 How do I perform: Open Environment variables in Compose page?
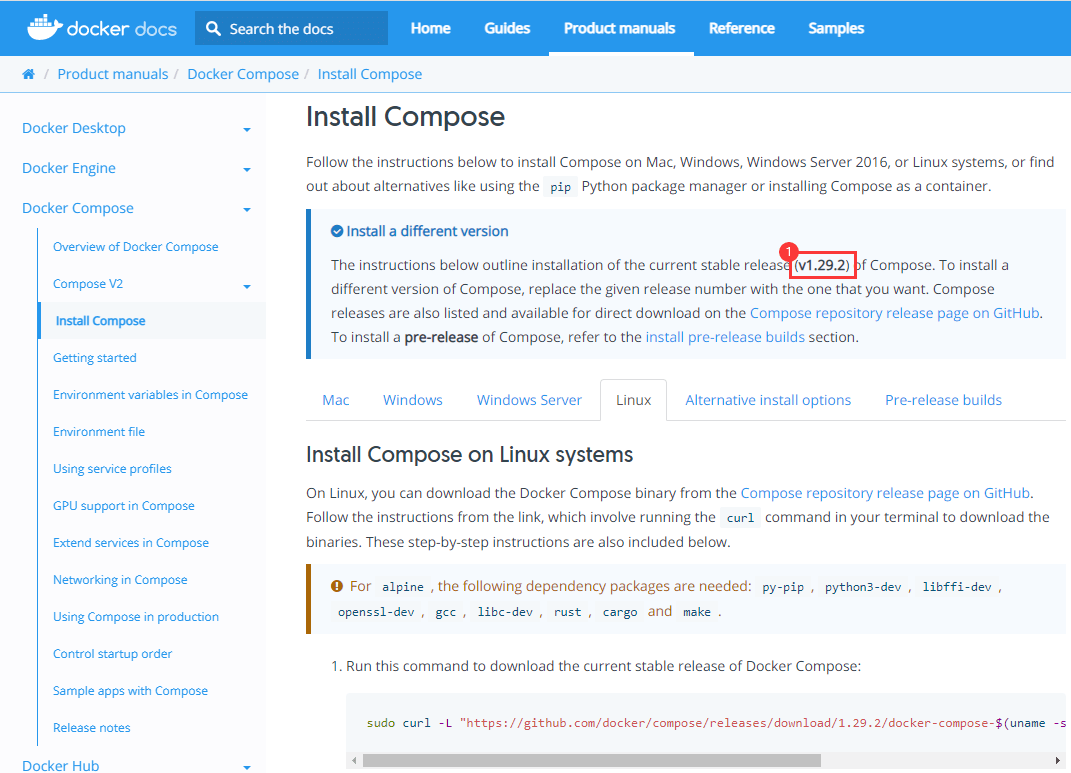point(150,394)
